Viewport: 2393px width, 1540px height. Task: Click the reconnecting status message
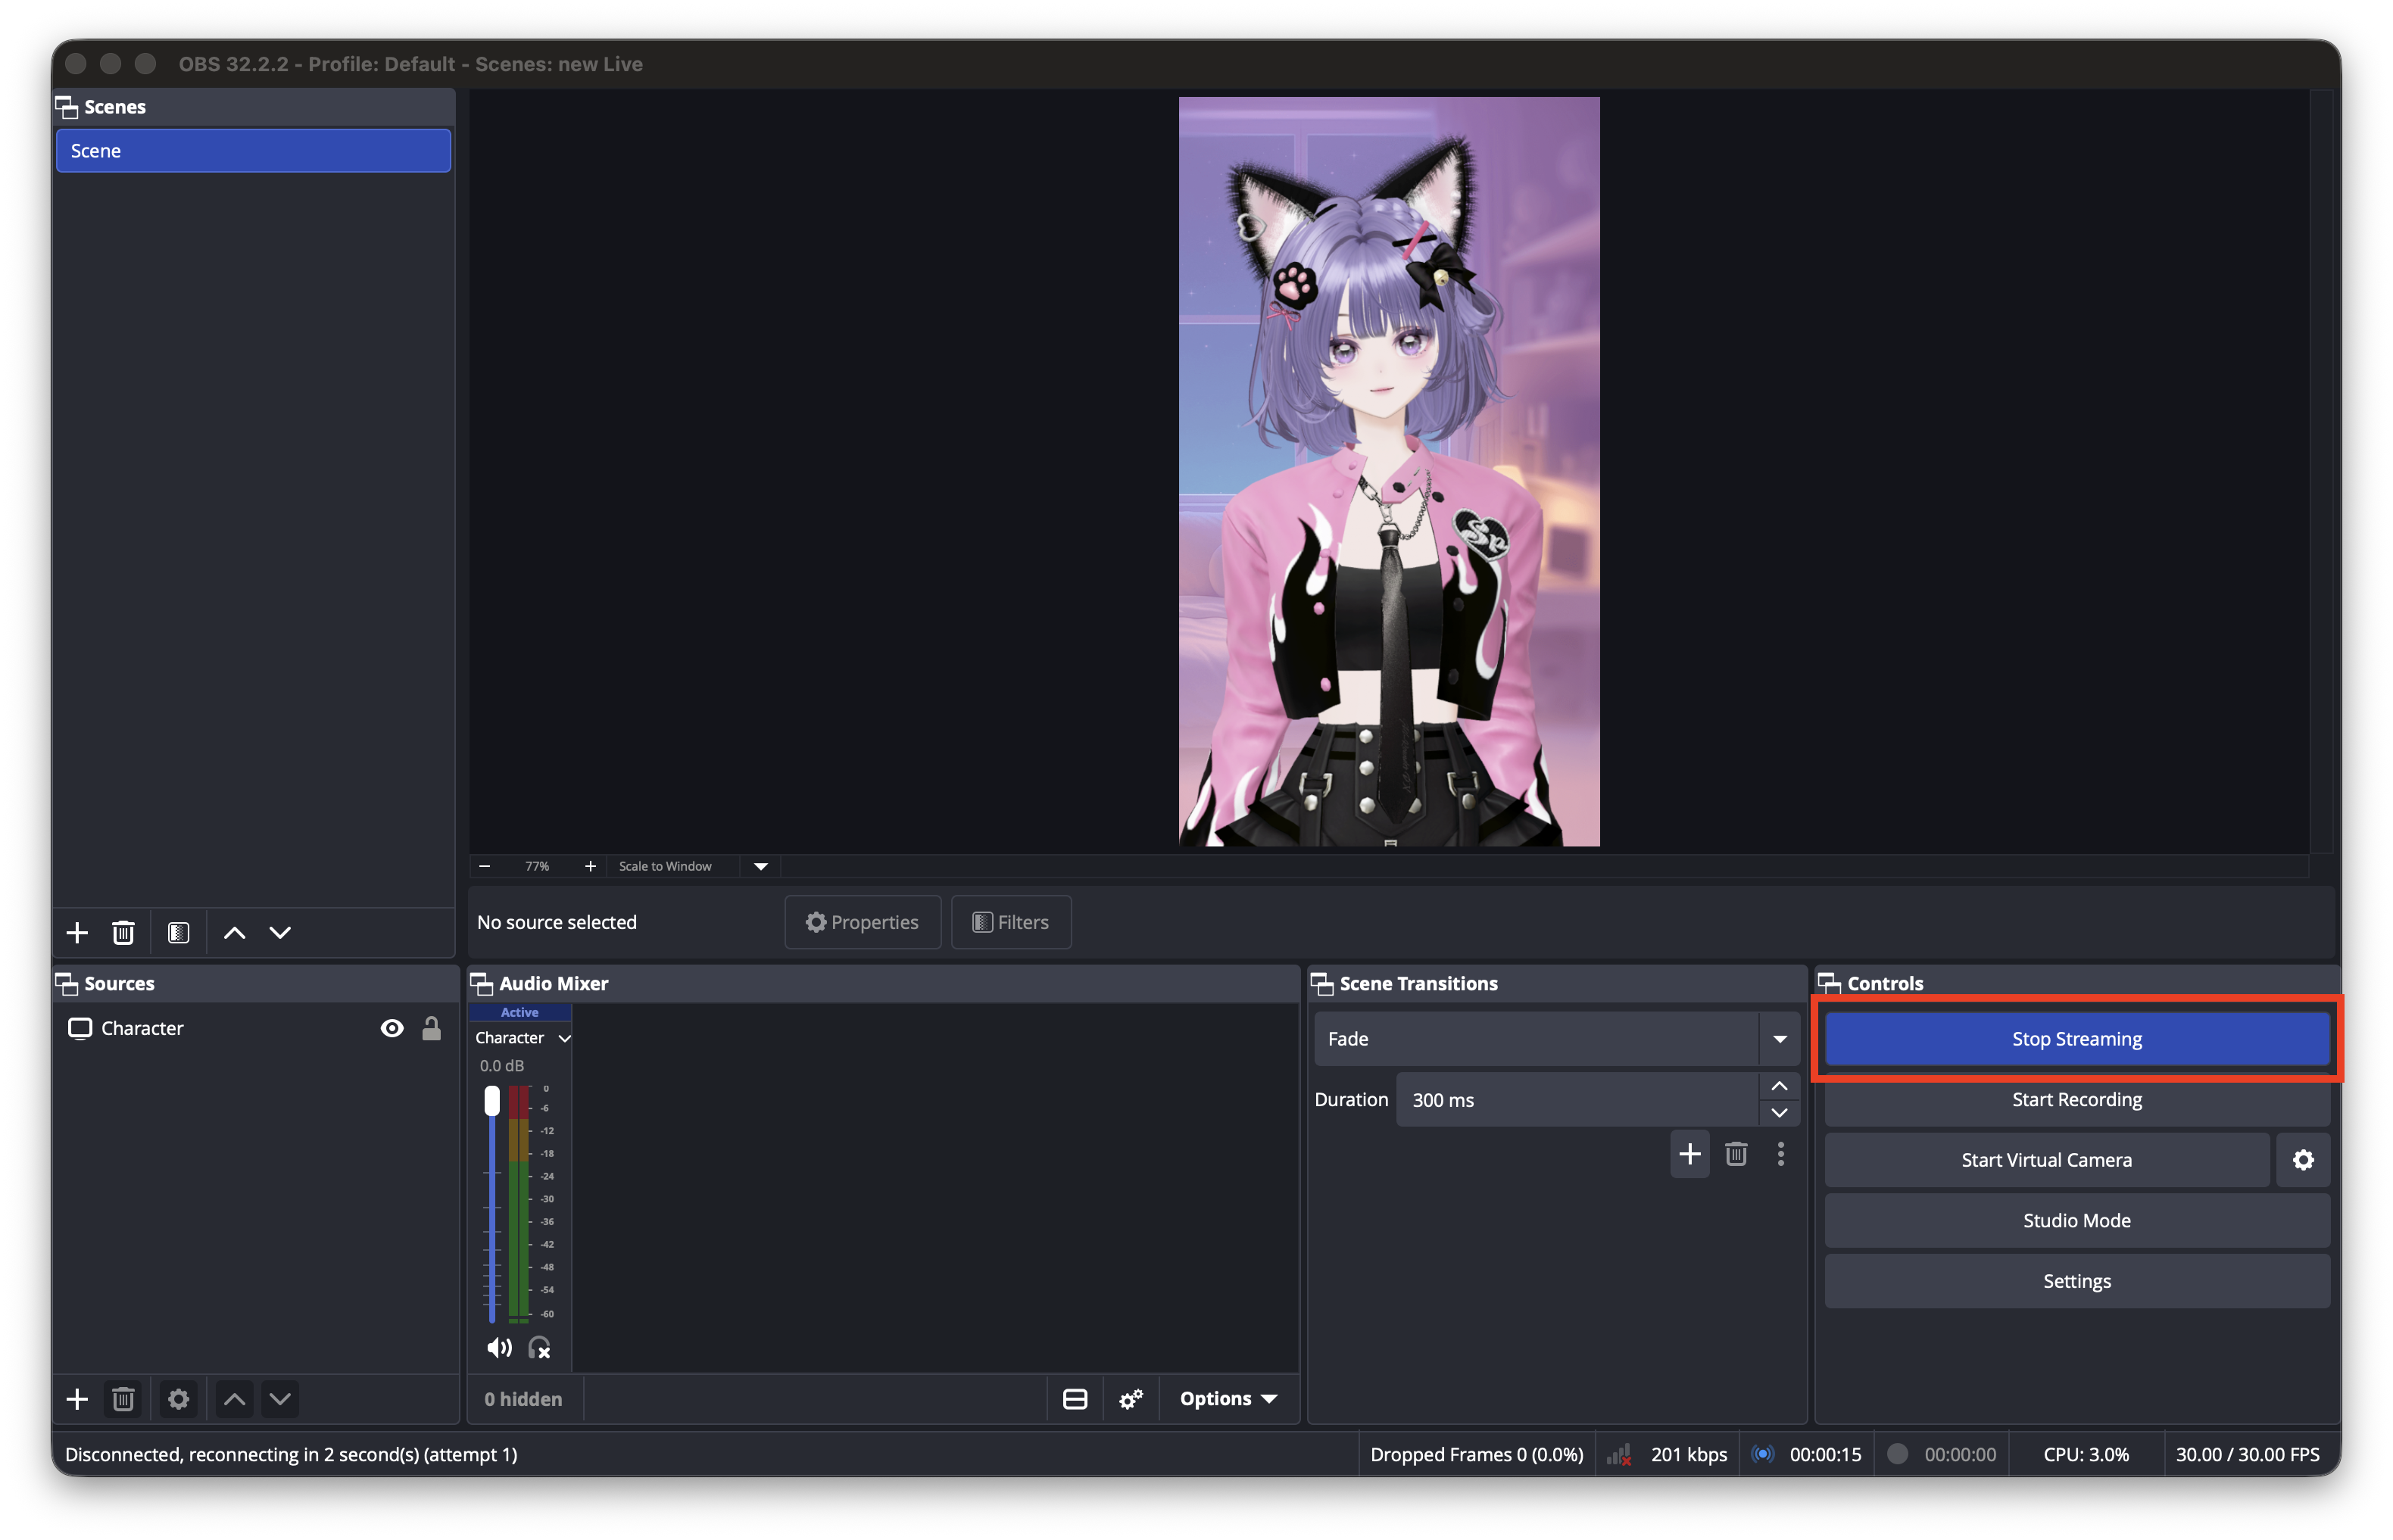click(x=291, y=1455)
